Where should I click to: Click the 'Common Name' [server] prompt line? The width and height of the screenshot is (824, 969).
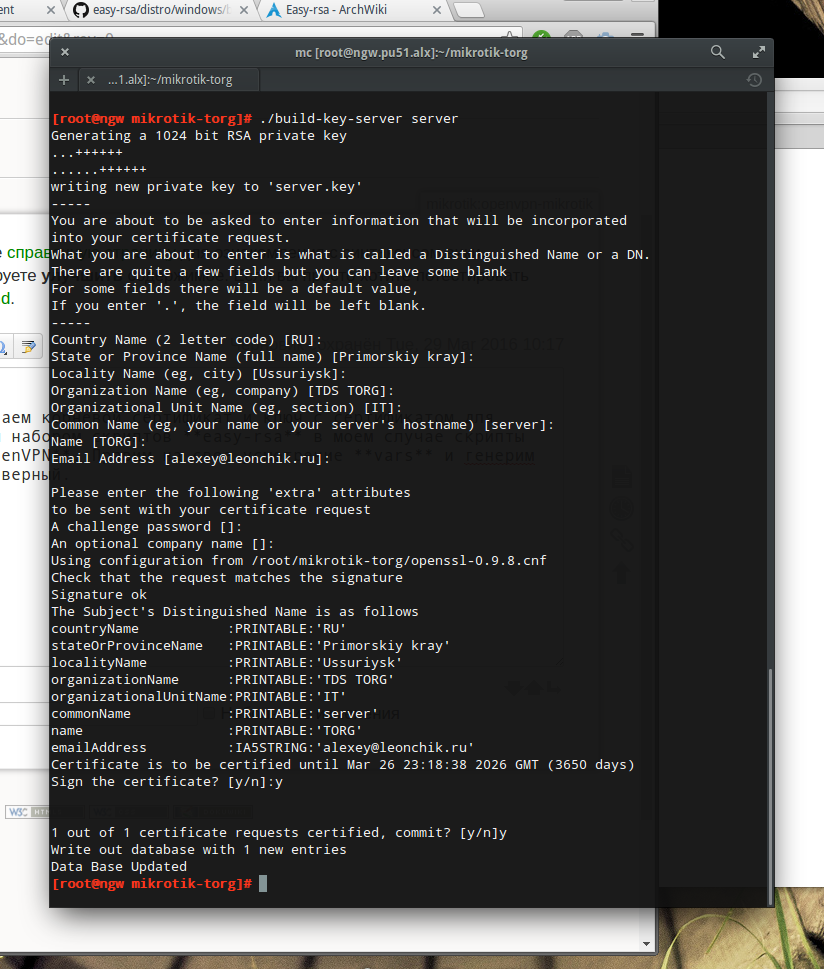[302, 425]
